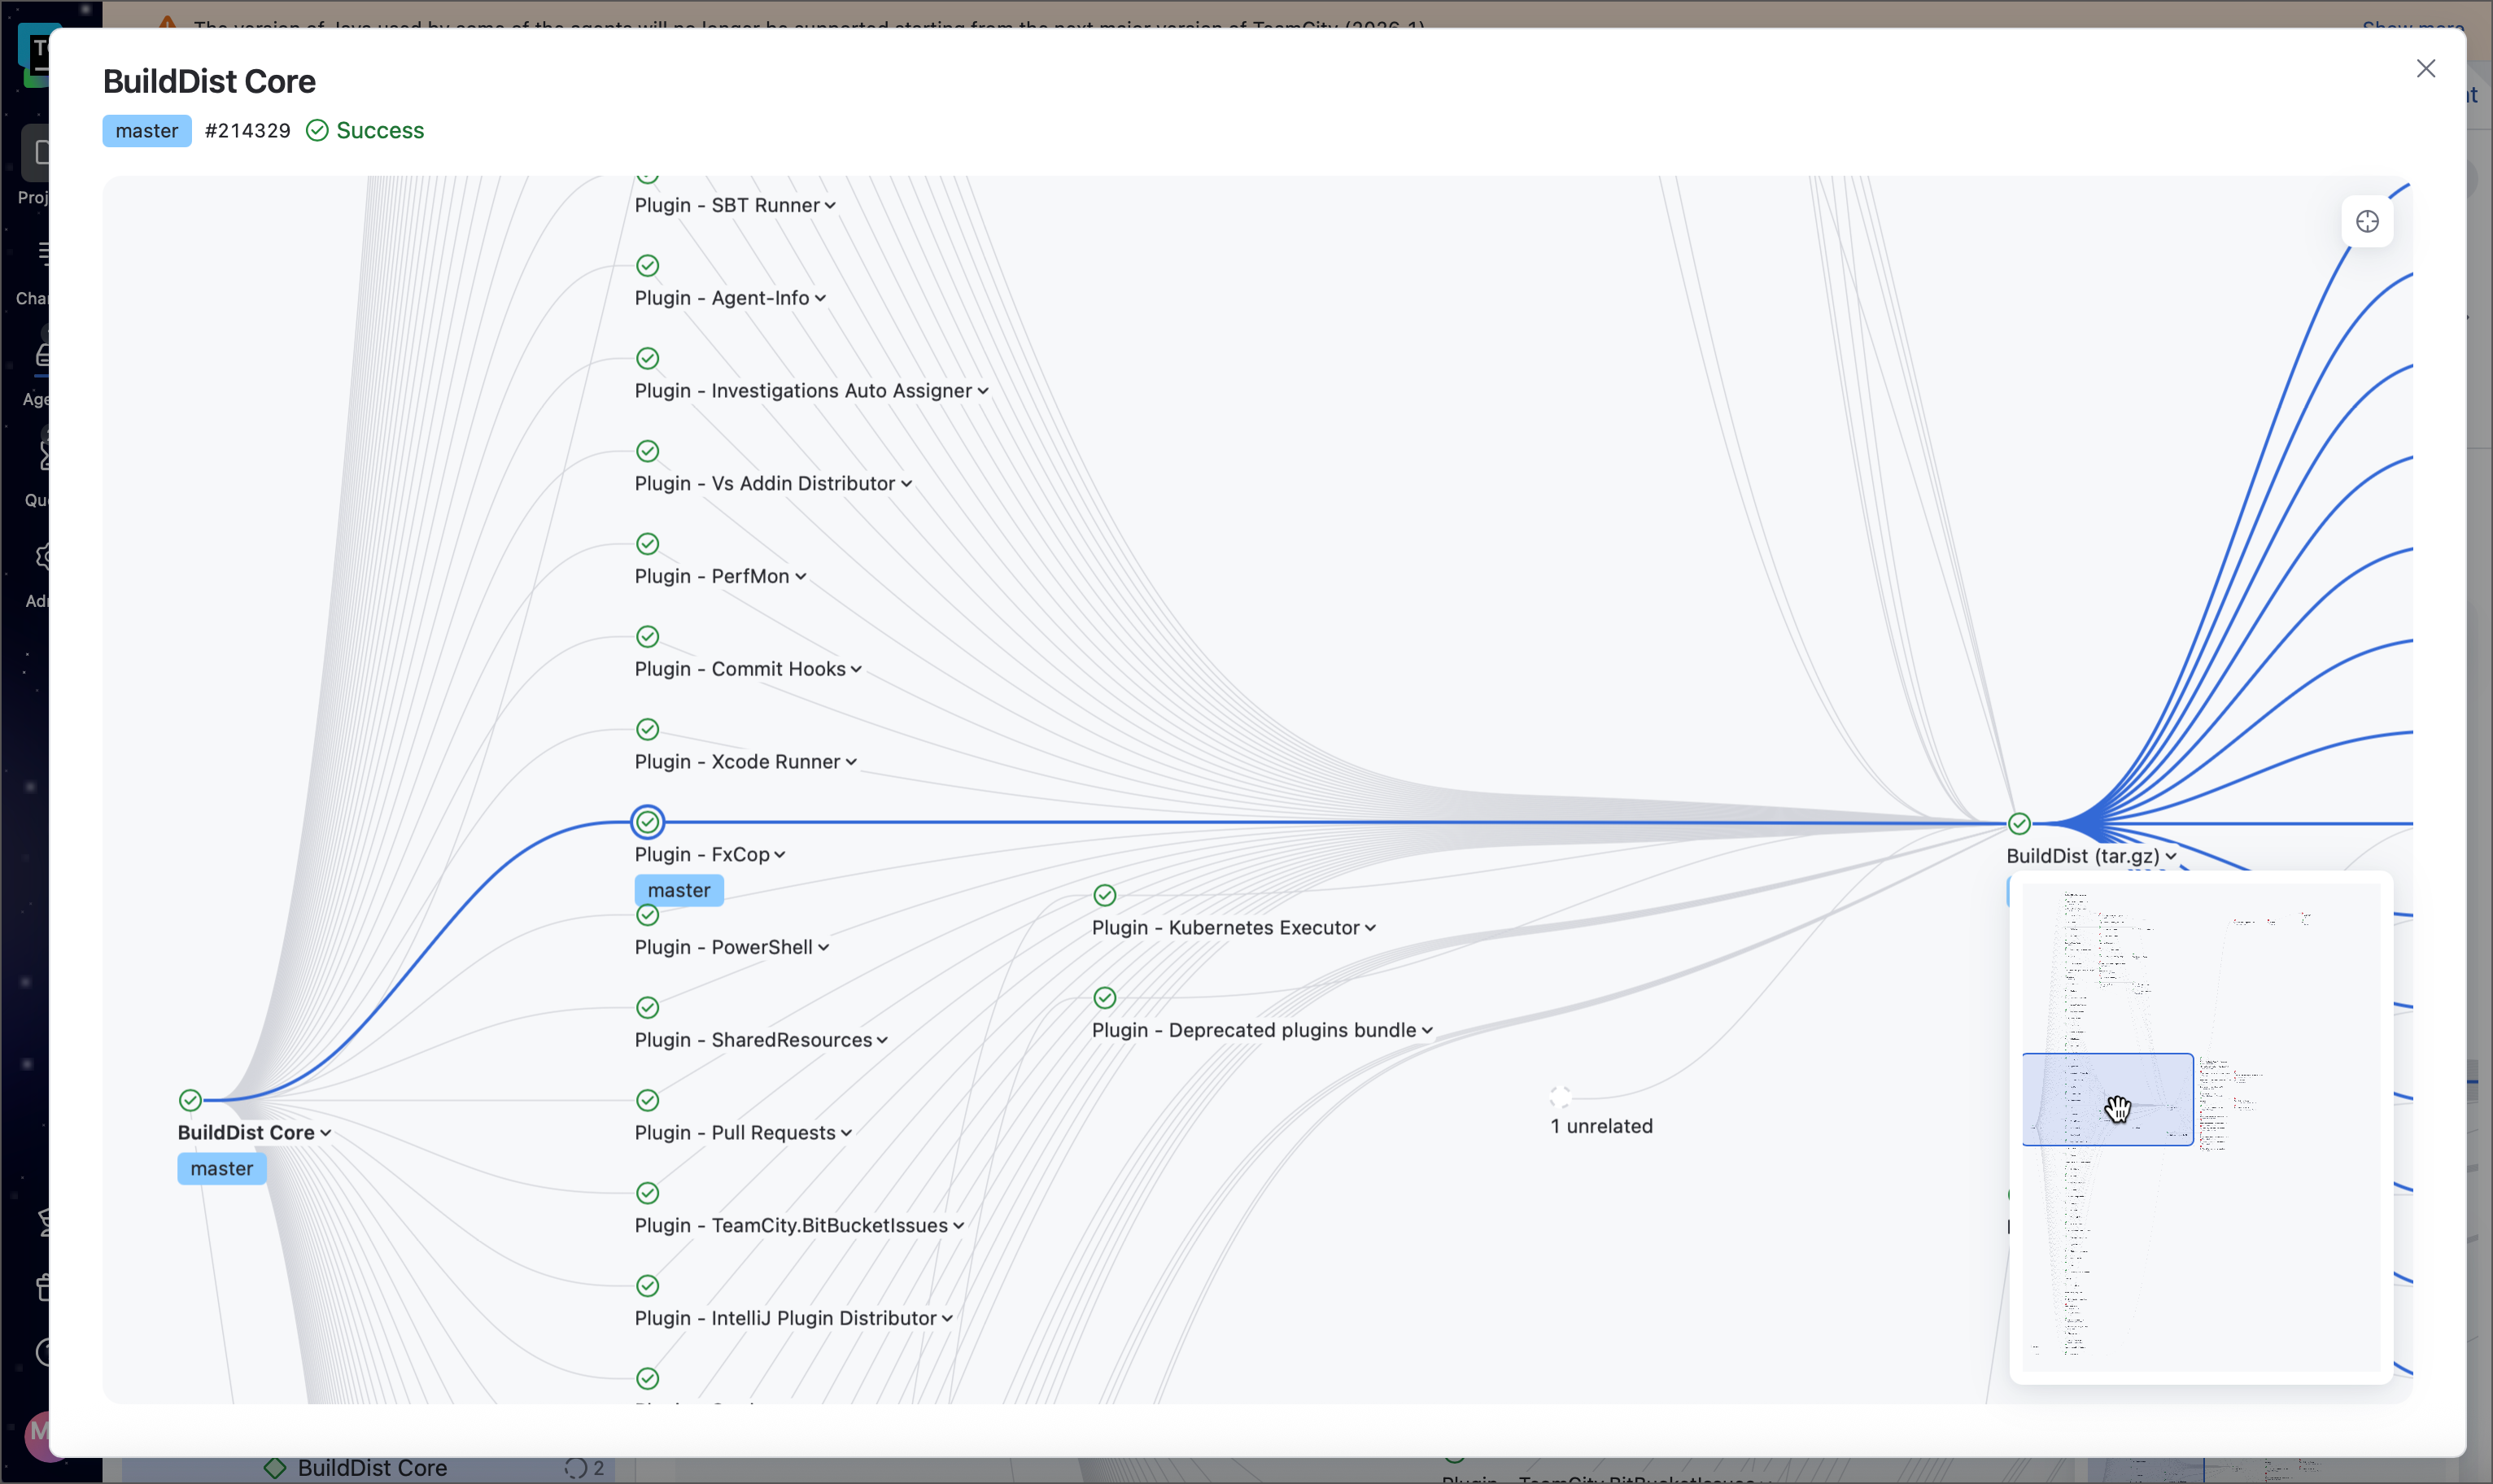Click the Plugin - Pull Requests label
2493x1484 pixels.
[735, 1133]
